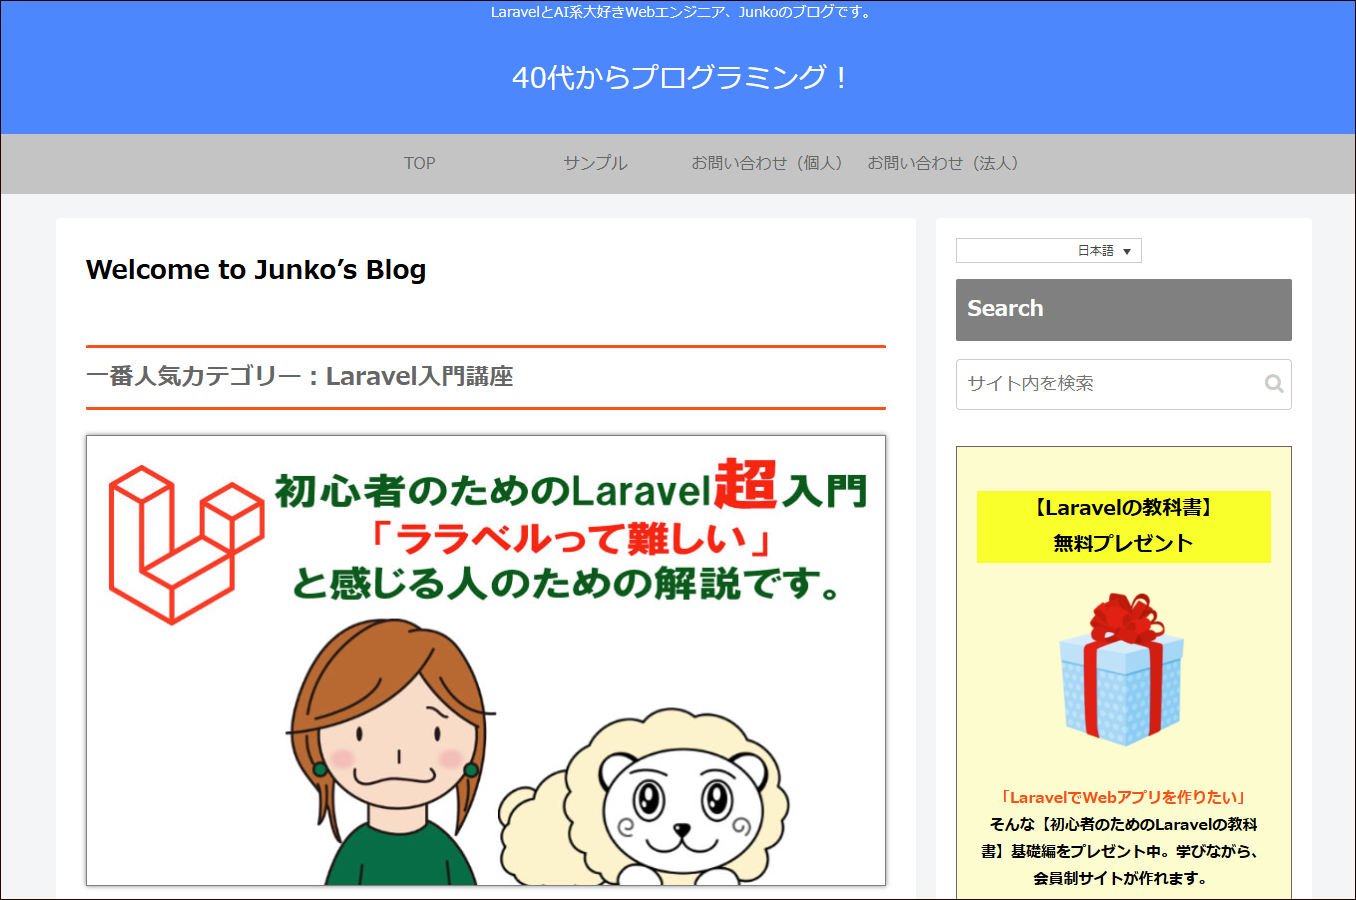Viewport: 1356px width, 900px height.
Task: Click the blue gift box image
Action: coord(1122,669)
